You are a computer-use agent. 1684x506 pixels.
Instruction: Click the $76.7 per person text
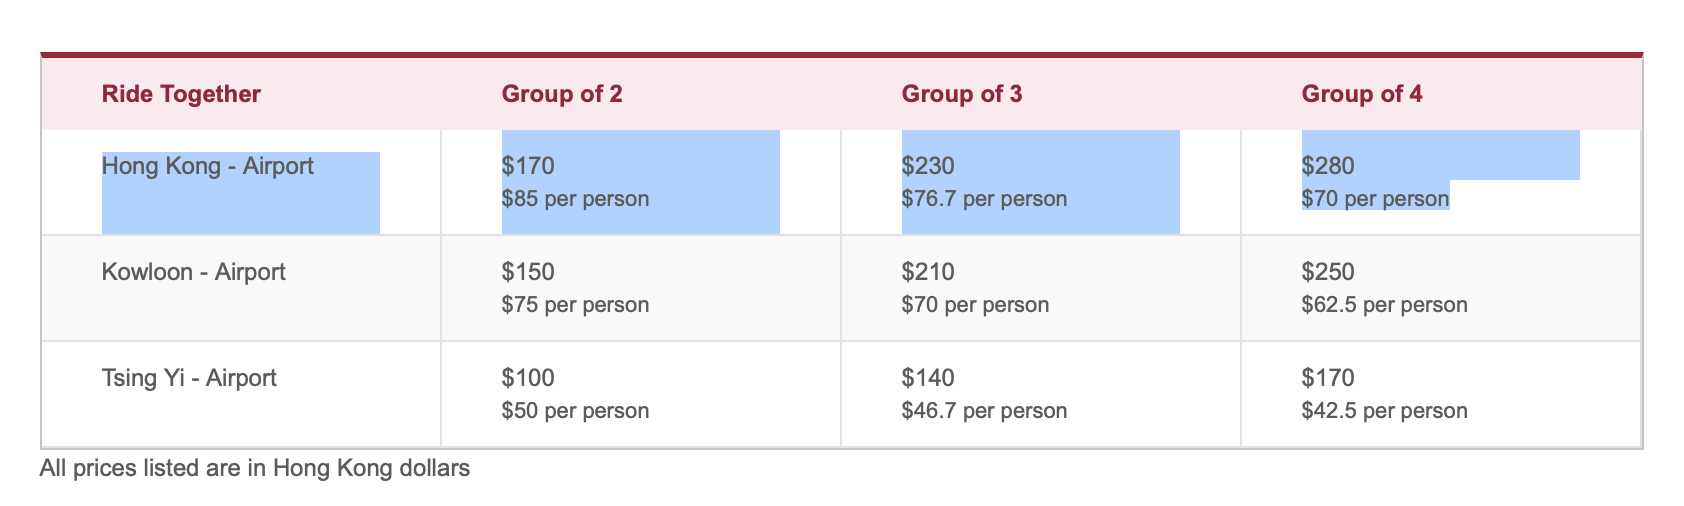[984, 199]
